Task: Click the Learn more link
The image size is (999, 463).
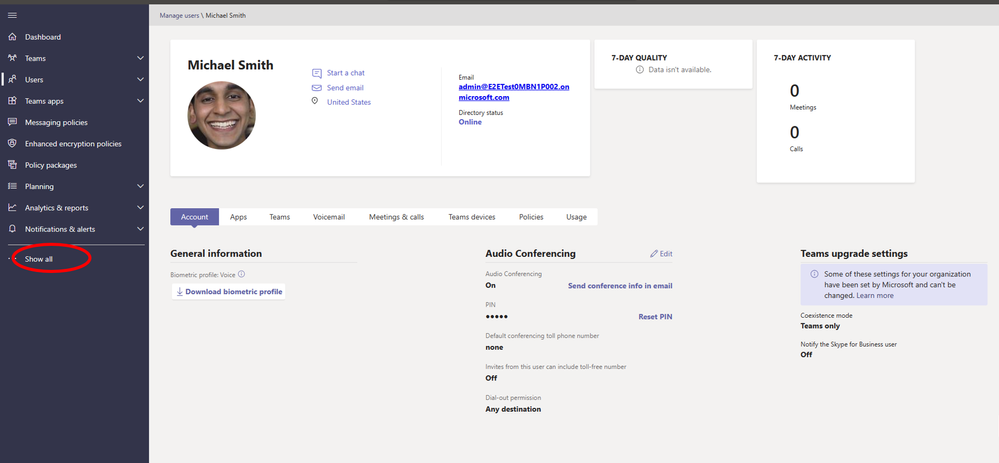Action: tap(875, 296)
